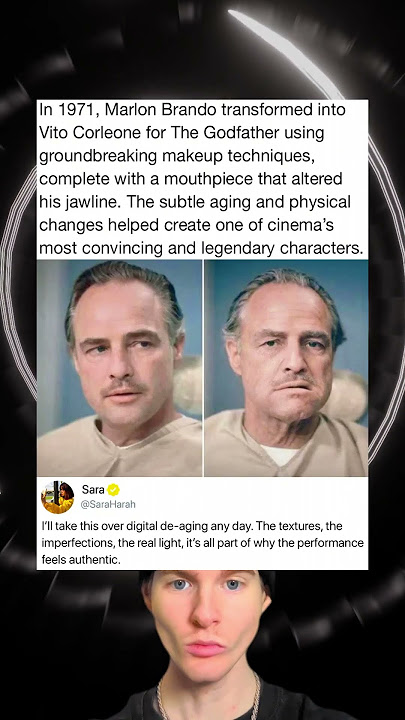
Task: Click the @SaraHarah handle
Action: tap(108, 505)
